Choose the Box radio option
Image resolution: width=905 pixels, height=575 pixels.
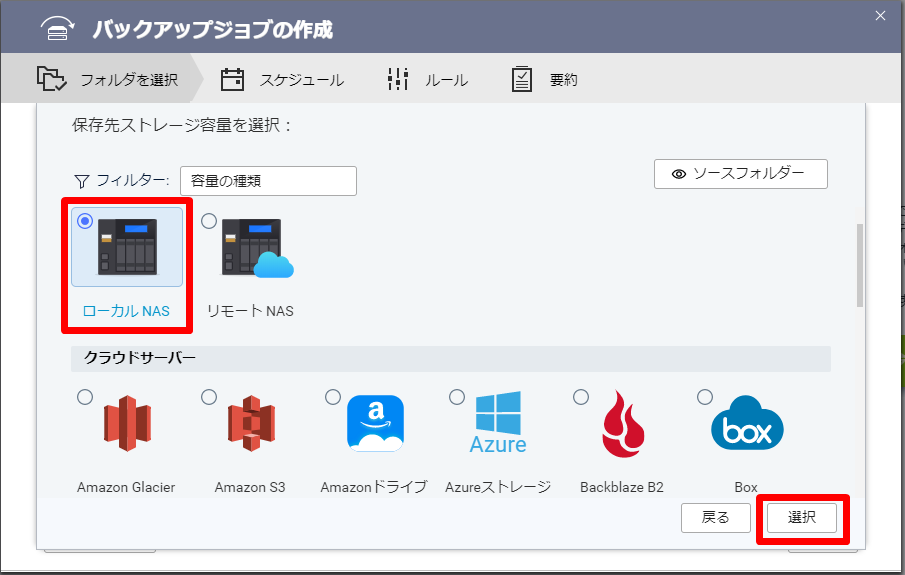point(705,397)
